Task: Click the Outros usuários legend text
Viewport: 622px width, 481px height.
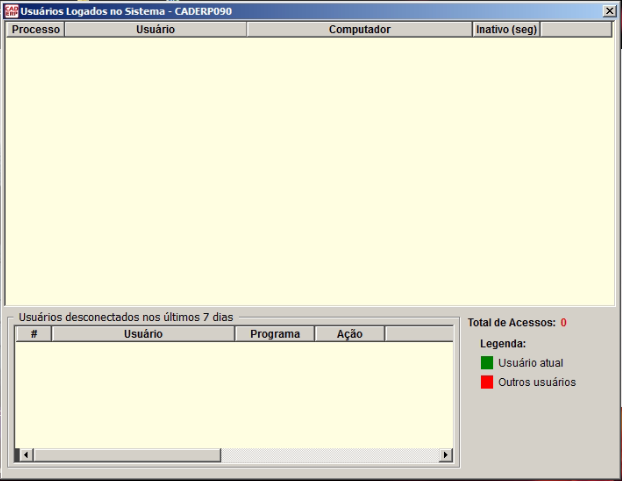Action: click(x=537, y=382)
